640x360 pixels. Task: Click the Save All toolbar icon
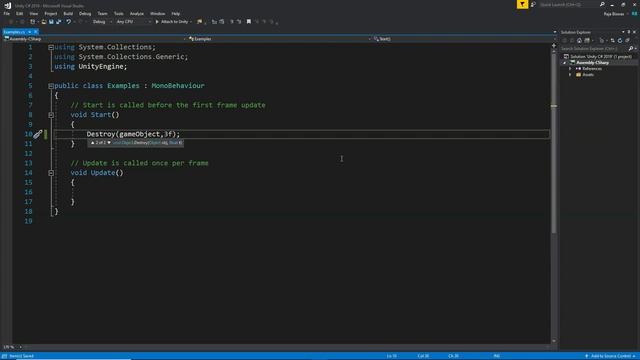tap(59, 22)
